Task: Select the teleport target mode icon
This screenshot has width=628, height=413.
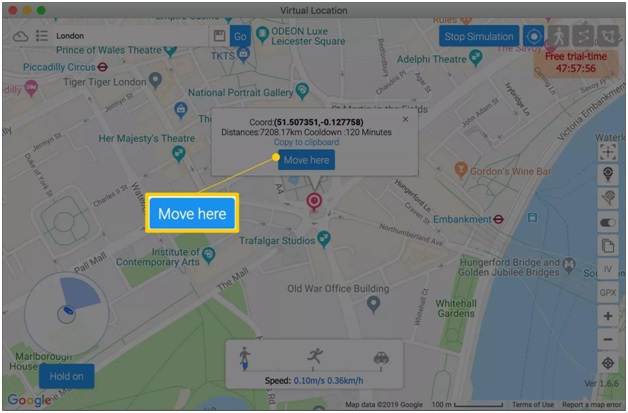Action: click(x=534, y=36)
